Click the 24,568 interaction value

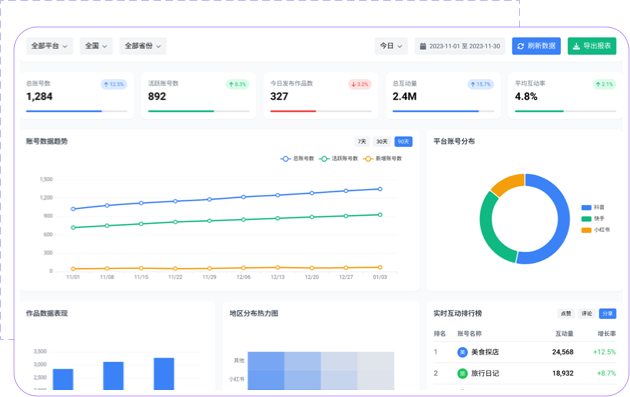tap(562, 352)
